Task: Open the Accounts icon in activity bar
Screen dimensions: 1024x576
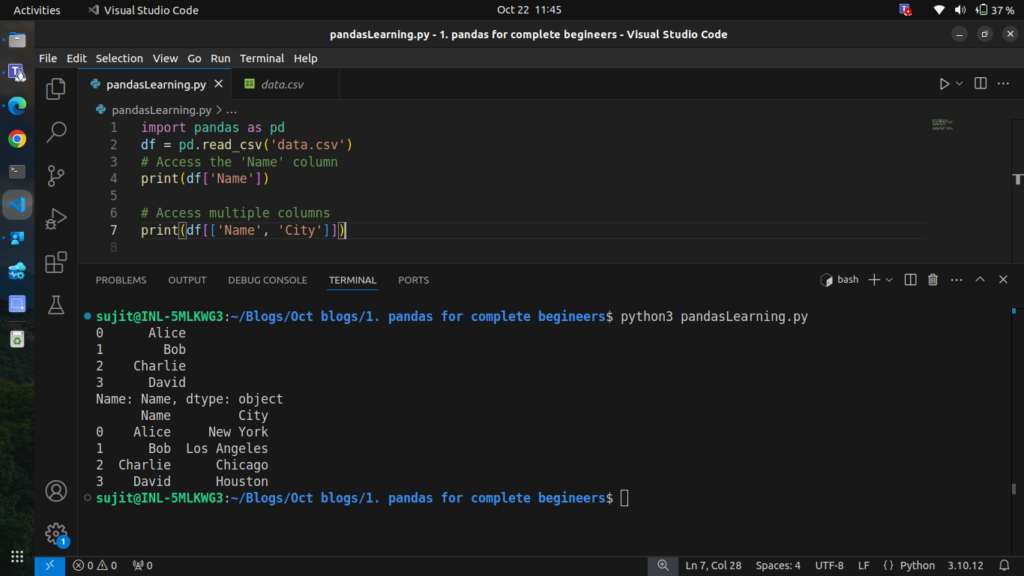Action: coord(56,491)
